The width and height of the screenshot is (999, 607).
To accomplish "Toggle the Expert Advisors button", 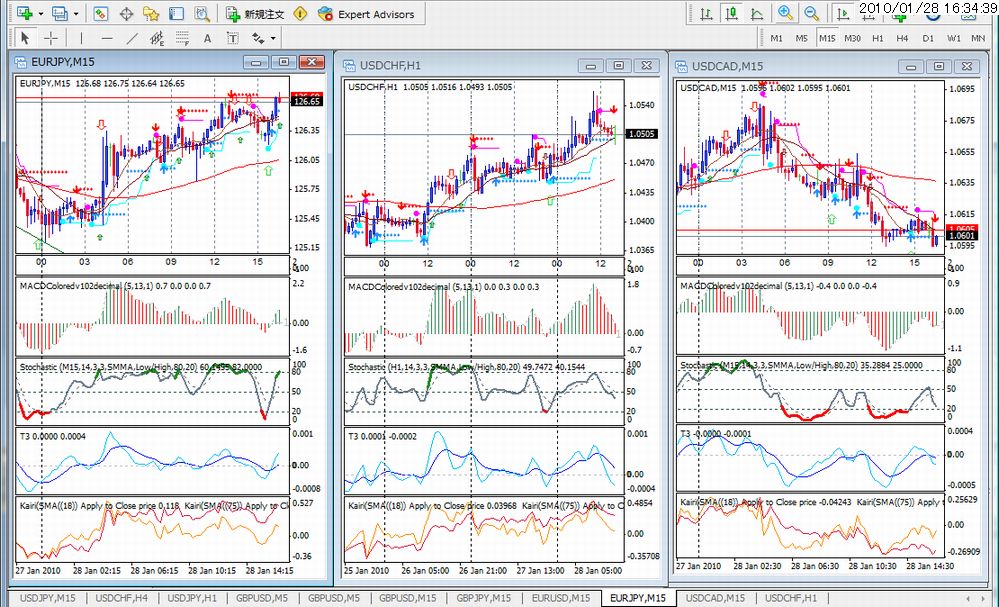I will pos(366,14).
